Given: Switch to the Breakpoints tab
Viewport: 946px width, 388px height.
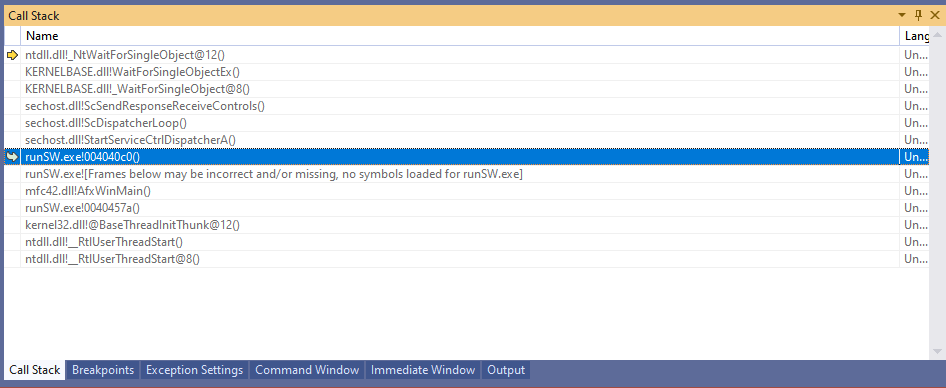Looking at the screenshot, I should (103, 370).
